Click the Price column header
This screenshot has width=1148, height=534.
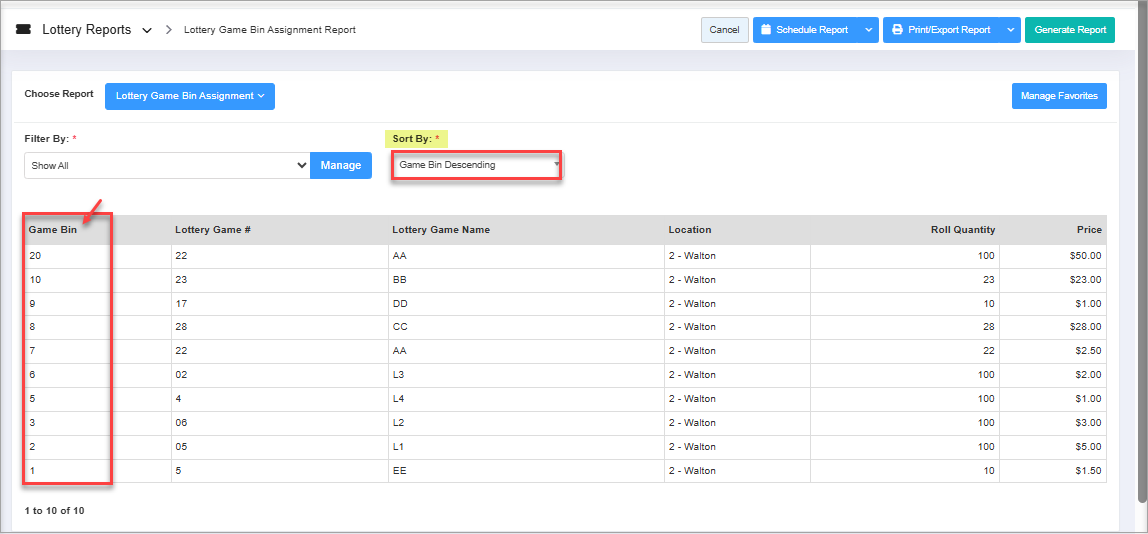coord(1089,230)
